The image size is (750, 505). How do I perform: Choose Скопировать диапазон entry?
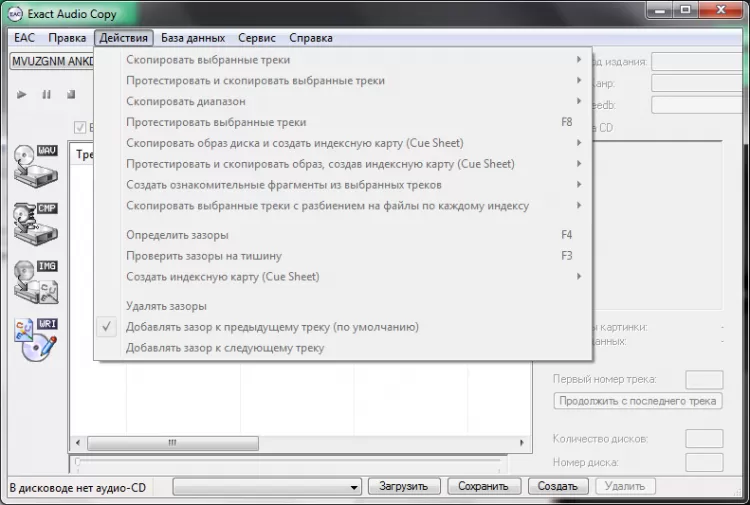[x=343, y=101]
